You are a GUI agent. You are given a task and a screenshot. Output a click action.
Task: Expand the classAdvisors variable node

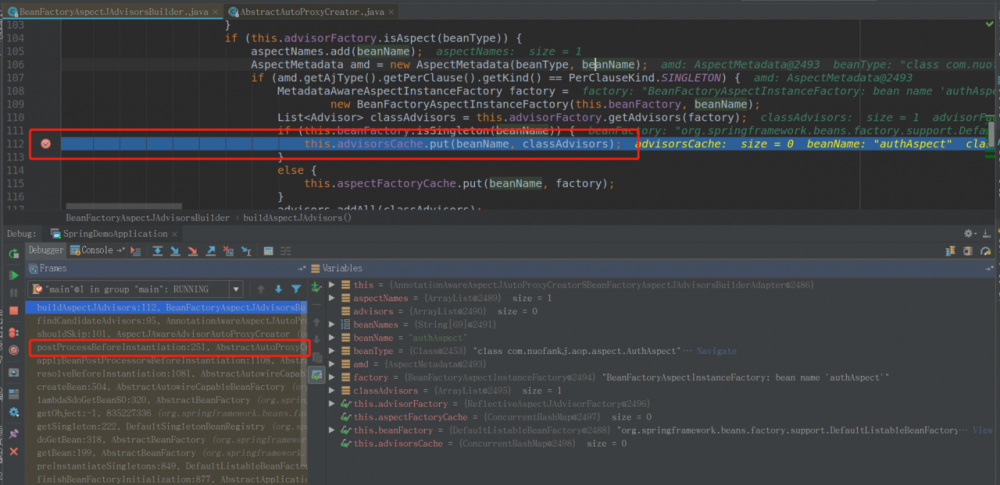pos(331,391)
